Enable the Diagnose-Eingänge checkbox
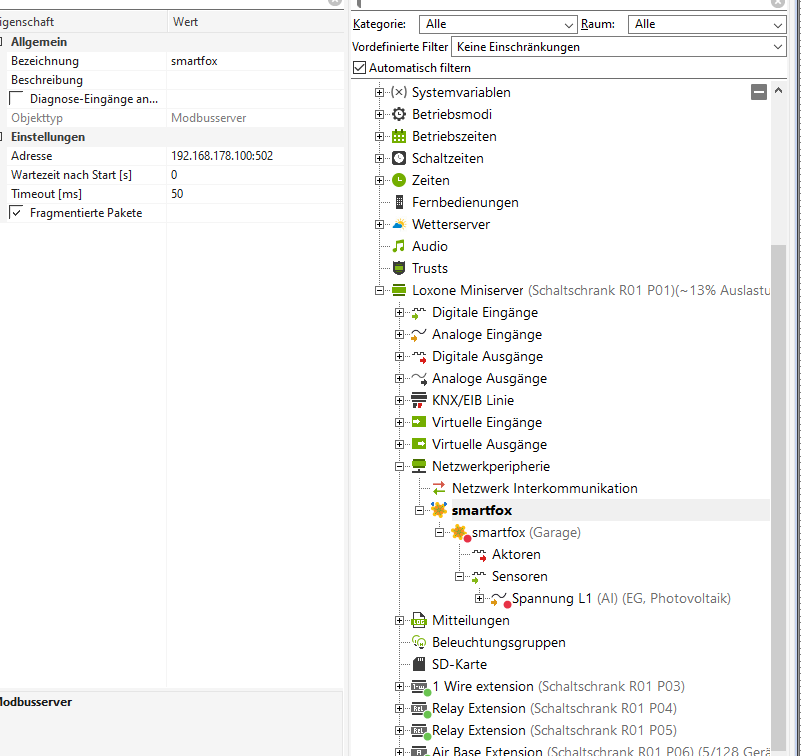This screenshot has height=756, width=801. [16, 98]
